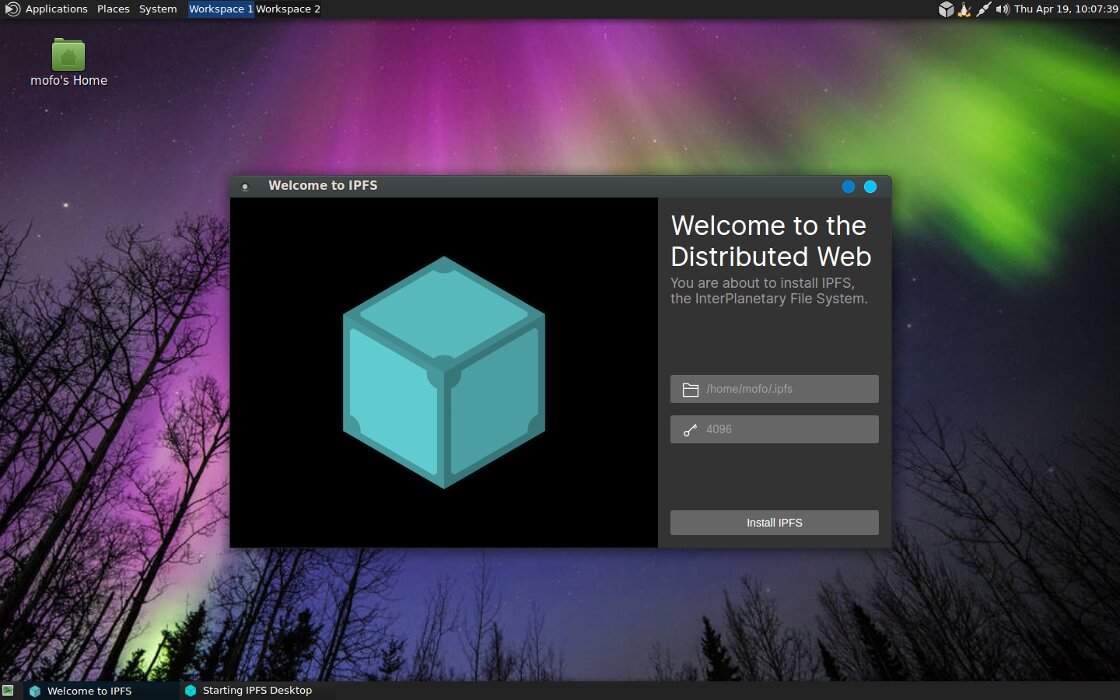Image resolution: width=1120 pixels, height=700 pixels.
Task: Click the date and time clock
Action: pyautogui.click(x=1066, y=9)
